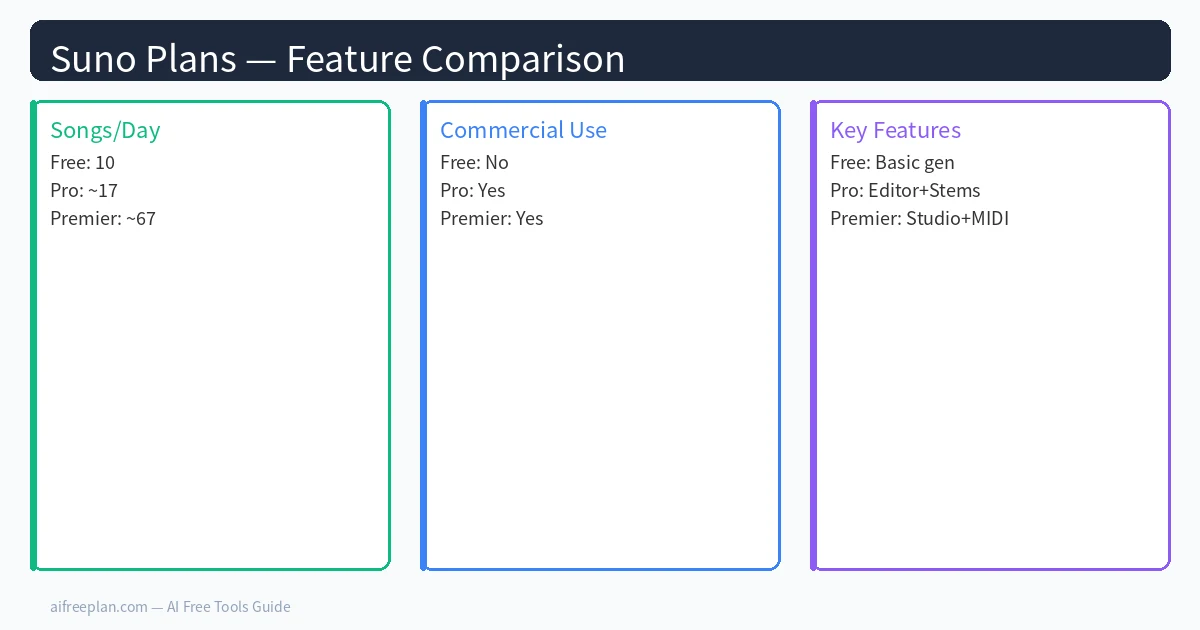
Task: Select the Pro: Editor+Stems line
Action: [905, 190]
